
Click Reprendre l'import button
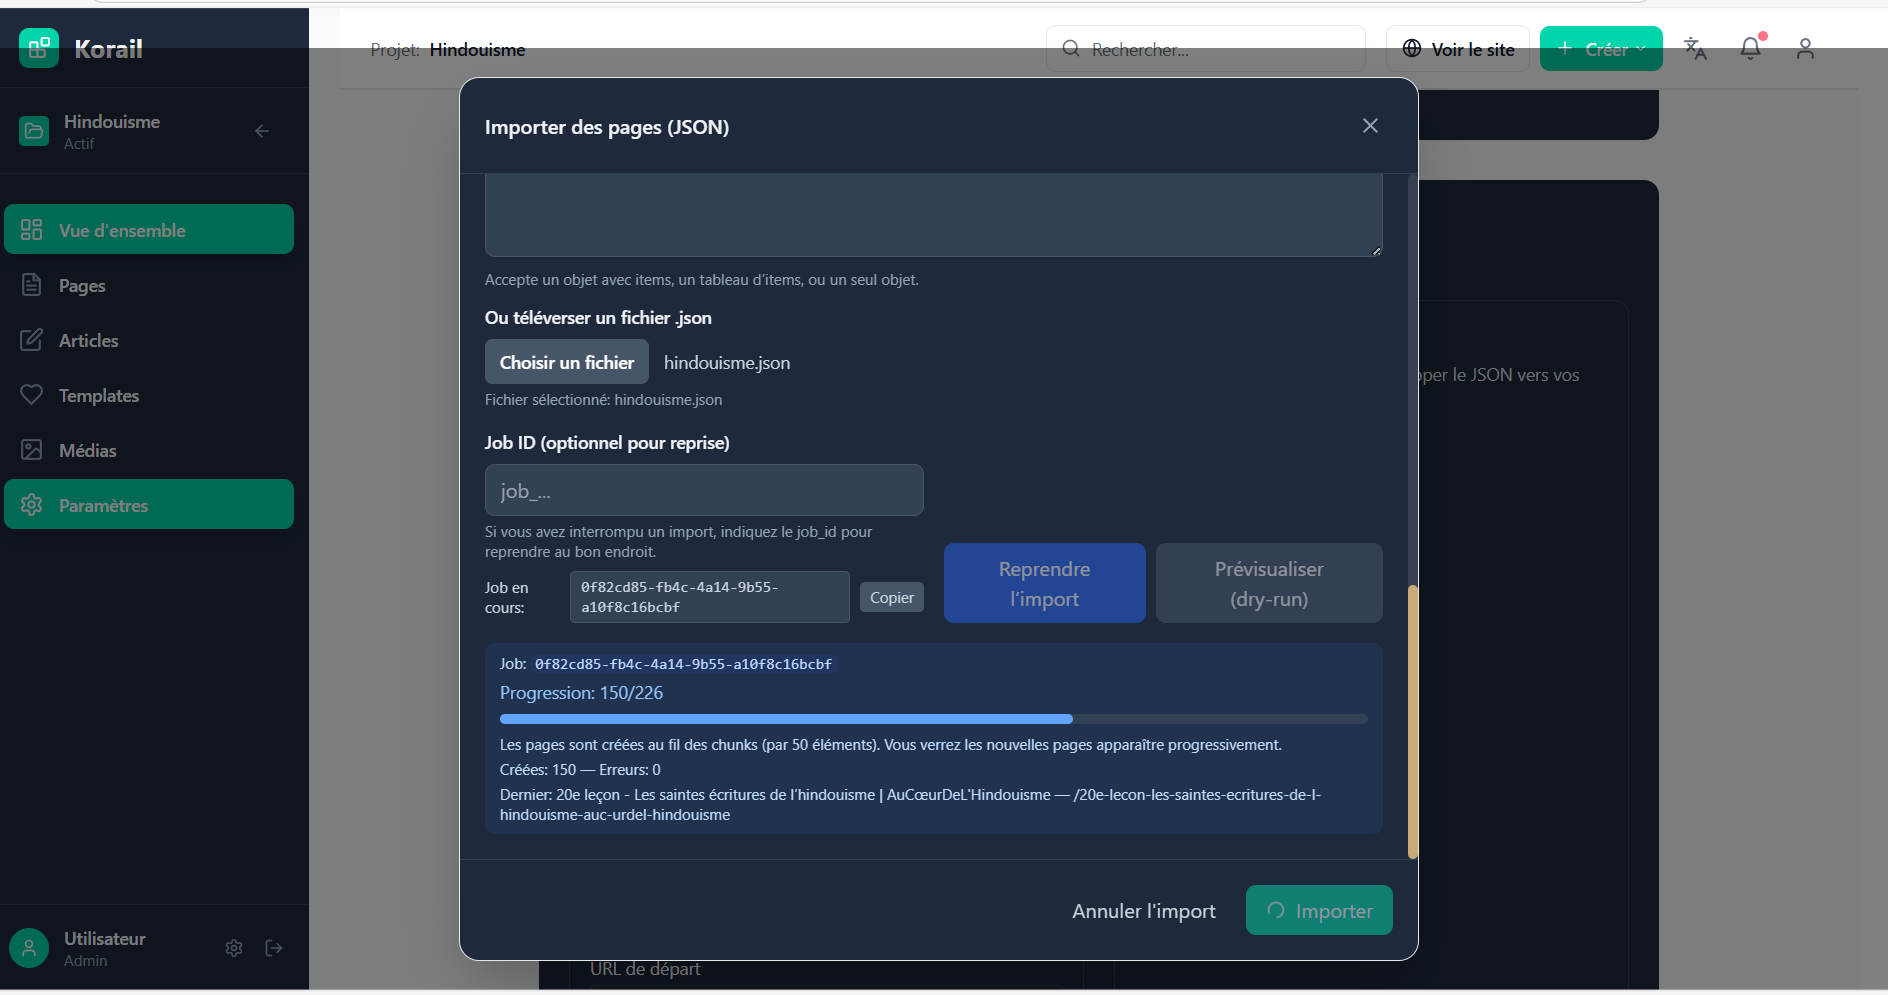click(1044, 583)
